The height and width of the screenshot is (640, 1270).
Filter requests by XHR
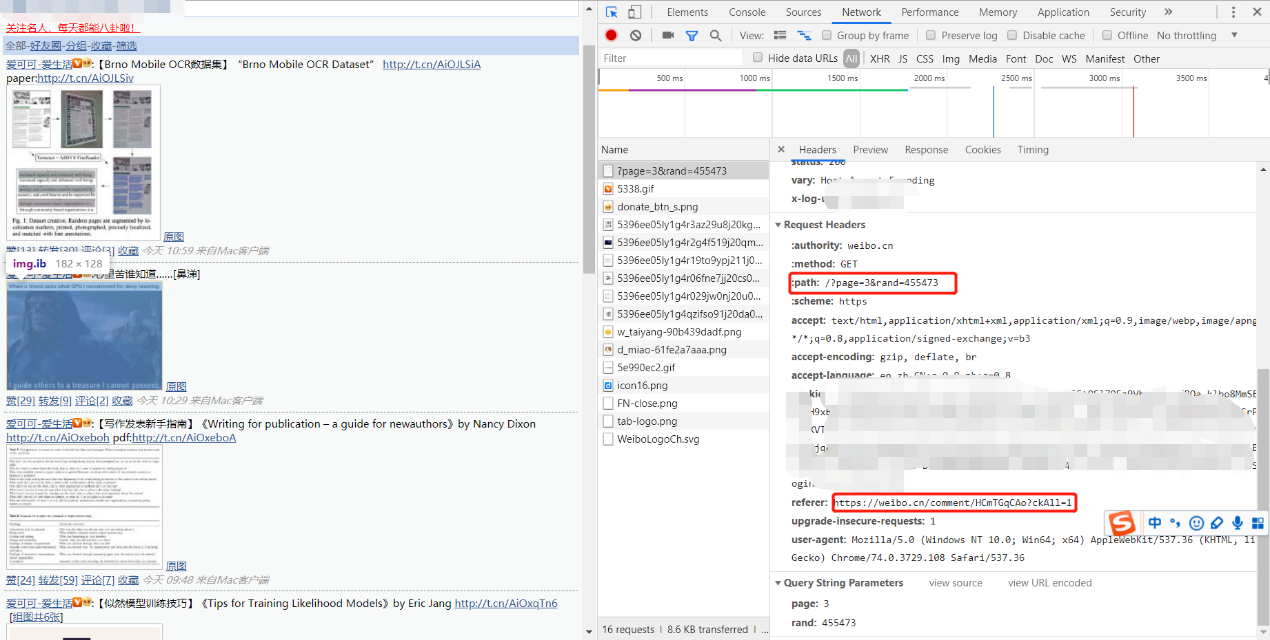(x=879, y=59)
